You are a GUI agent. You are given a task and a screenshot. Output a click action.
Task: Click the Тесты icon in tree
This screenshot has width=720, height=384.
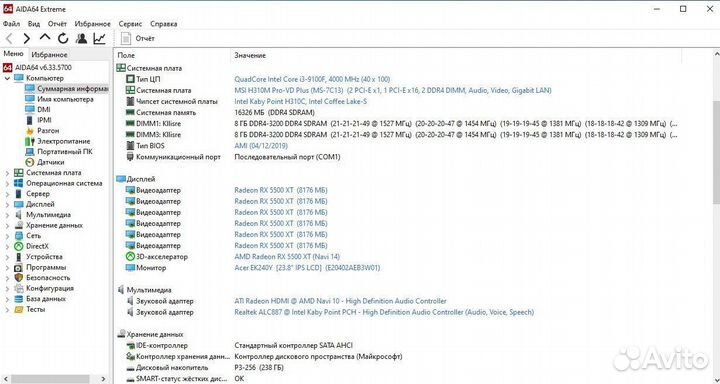[x=19, y=310]
